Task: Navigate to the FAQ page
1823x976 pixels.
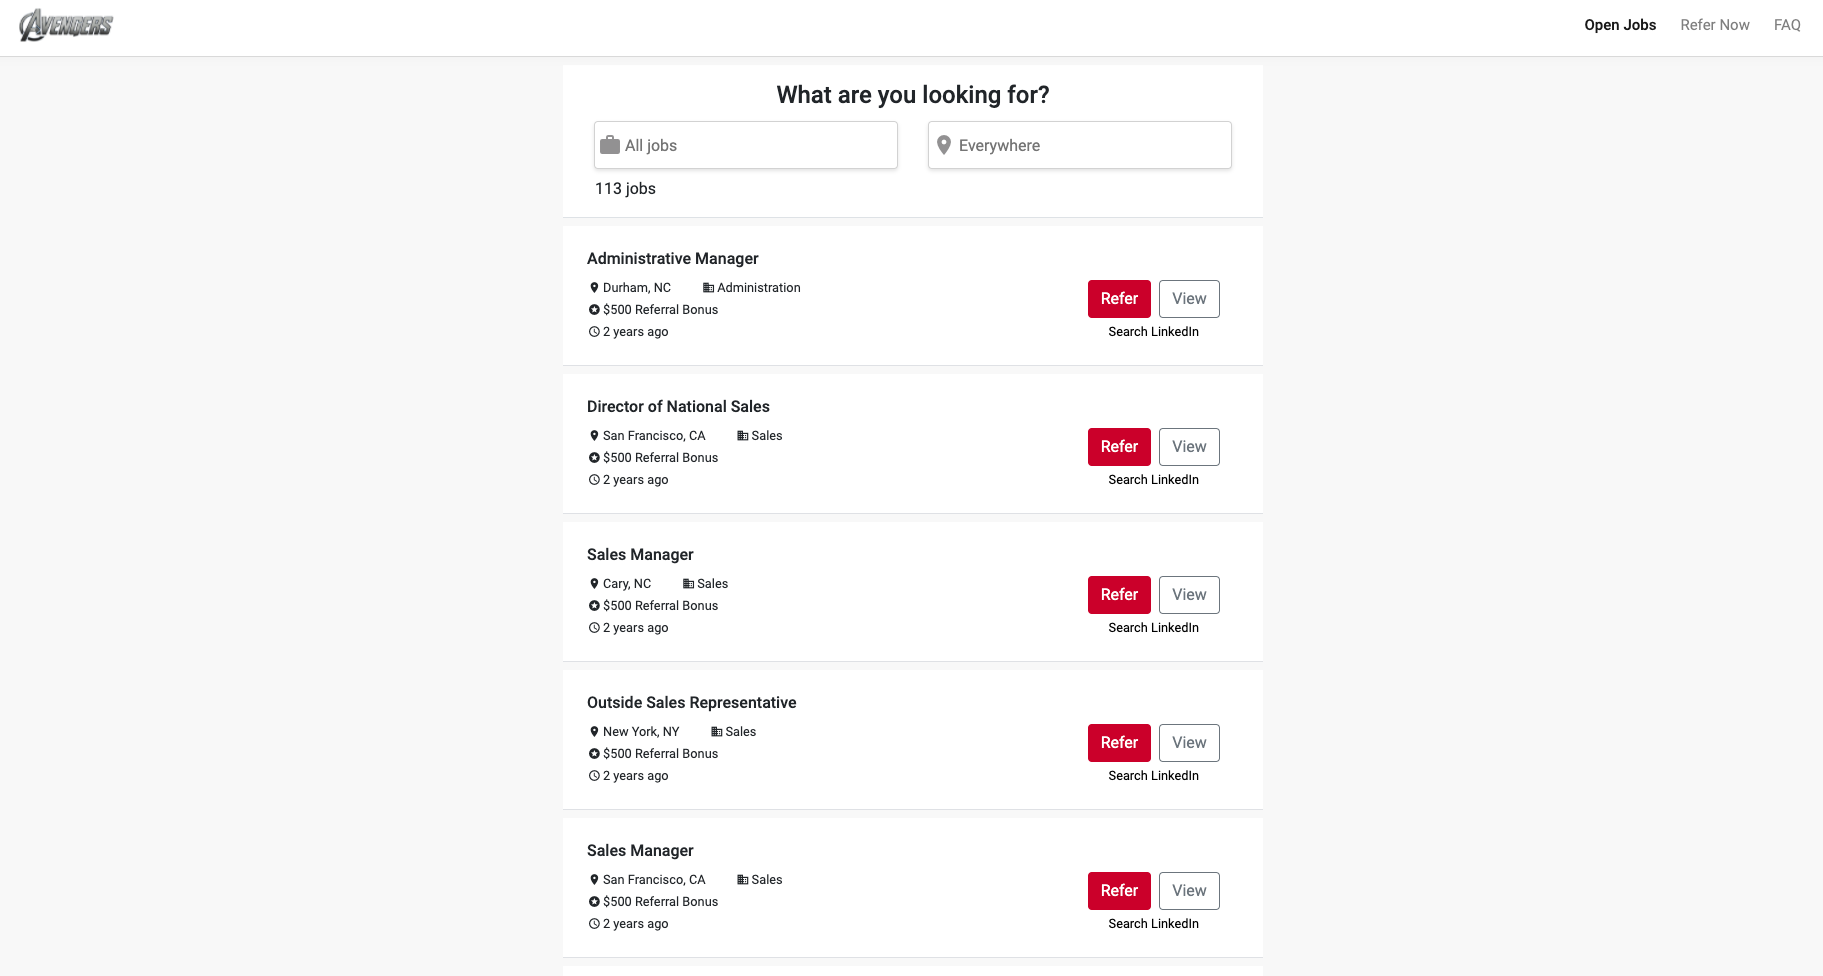Action: [x=1786, y=25]
